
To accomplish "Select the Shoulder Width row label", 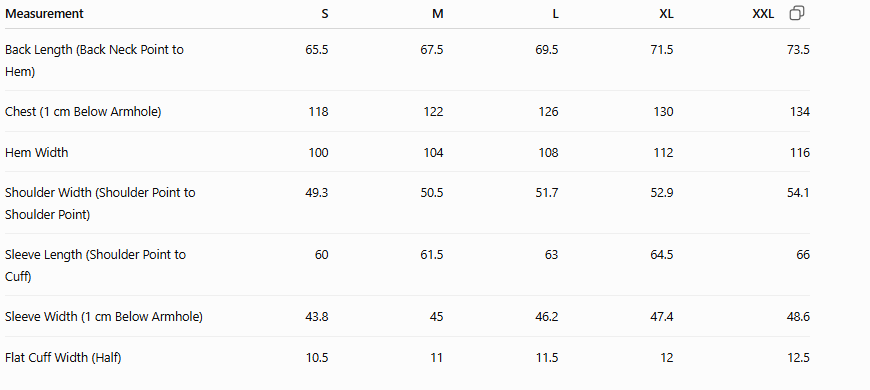I will (100, 204).
